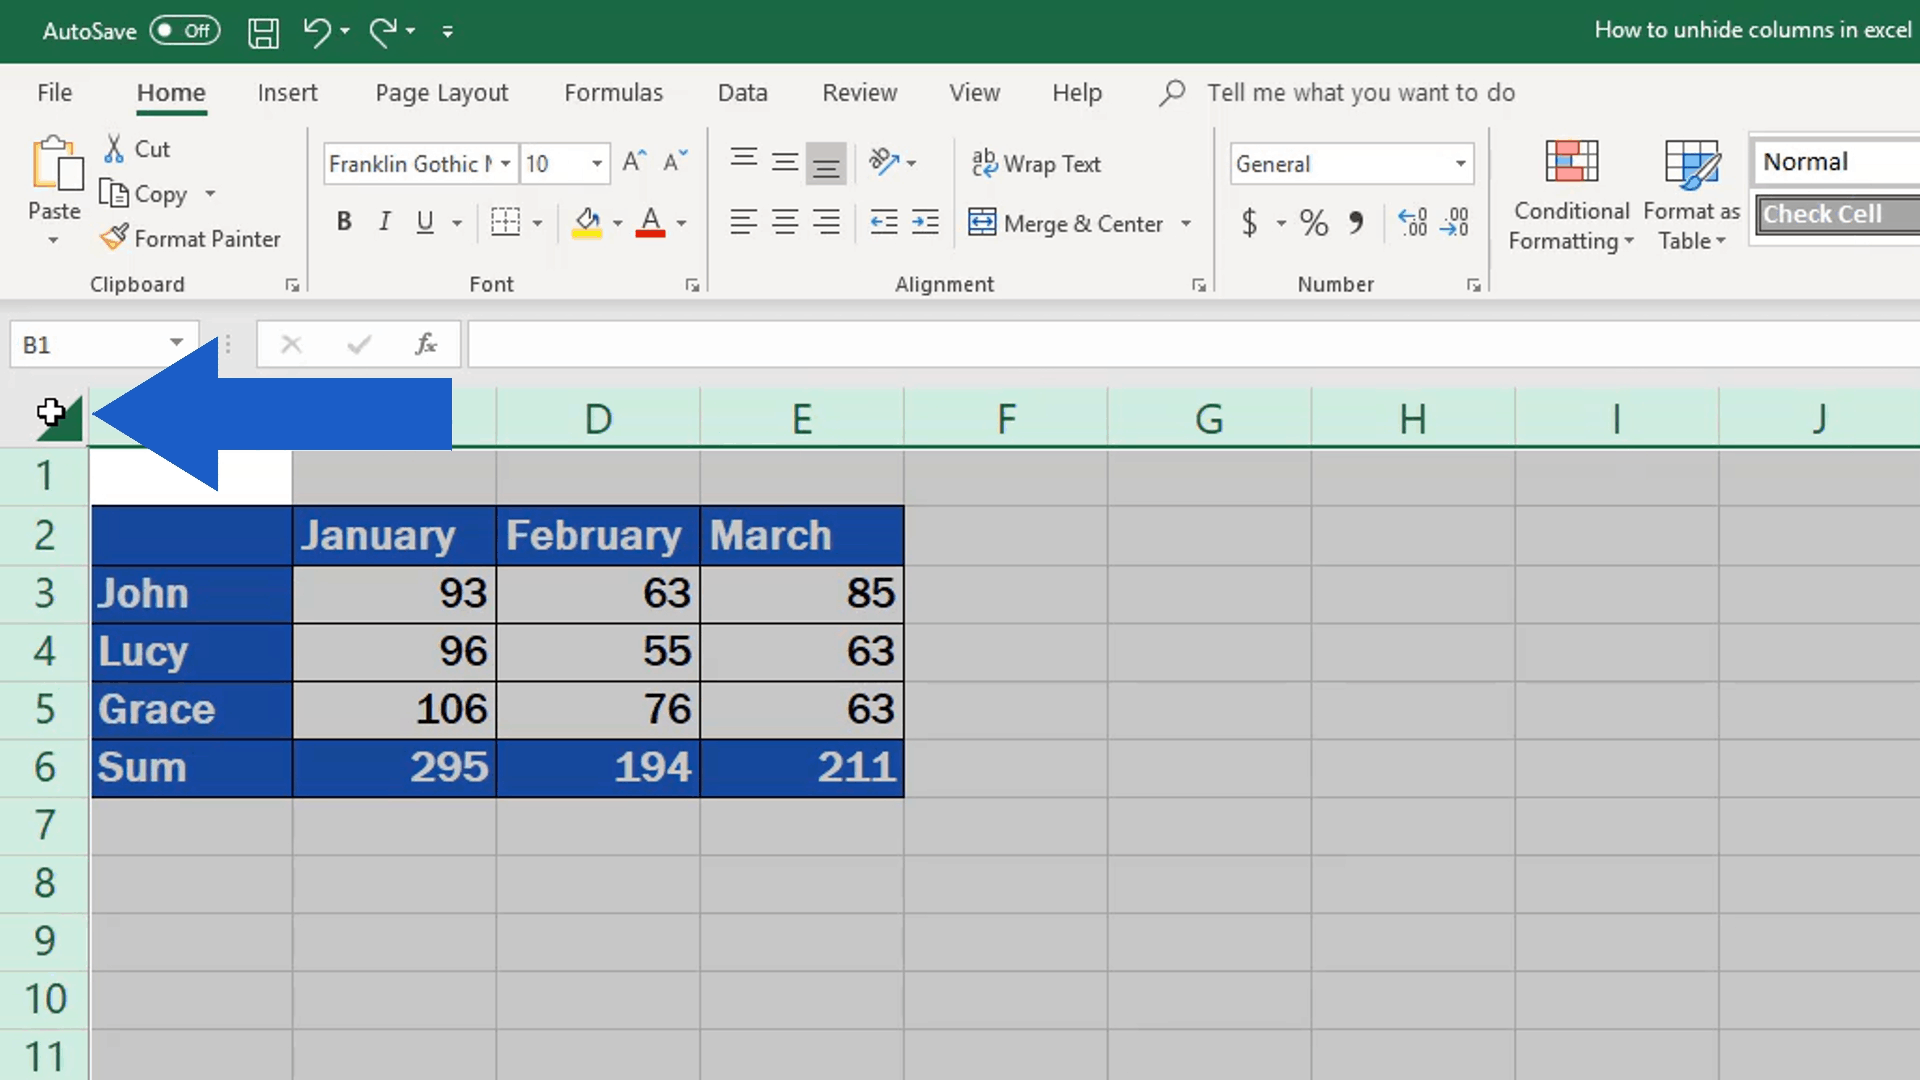
Task: Open the Franklin Gothic font name dropdown
Action: (506, 164)
